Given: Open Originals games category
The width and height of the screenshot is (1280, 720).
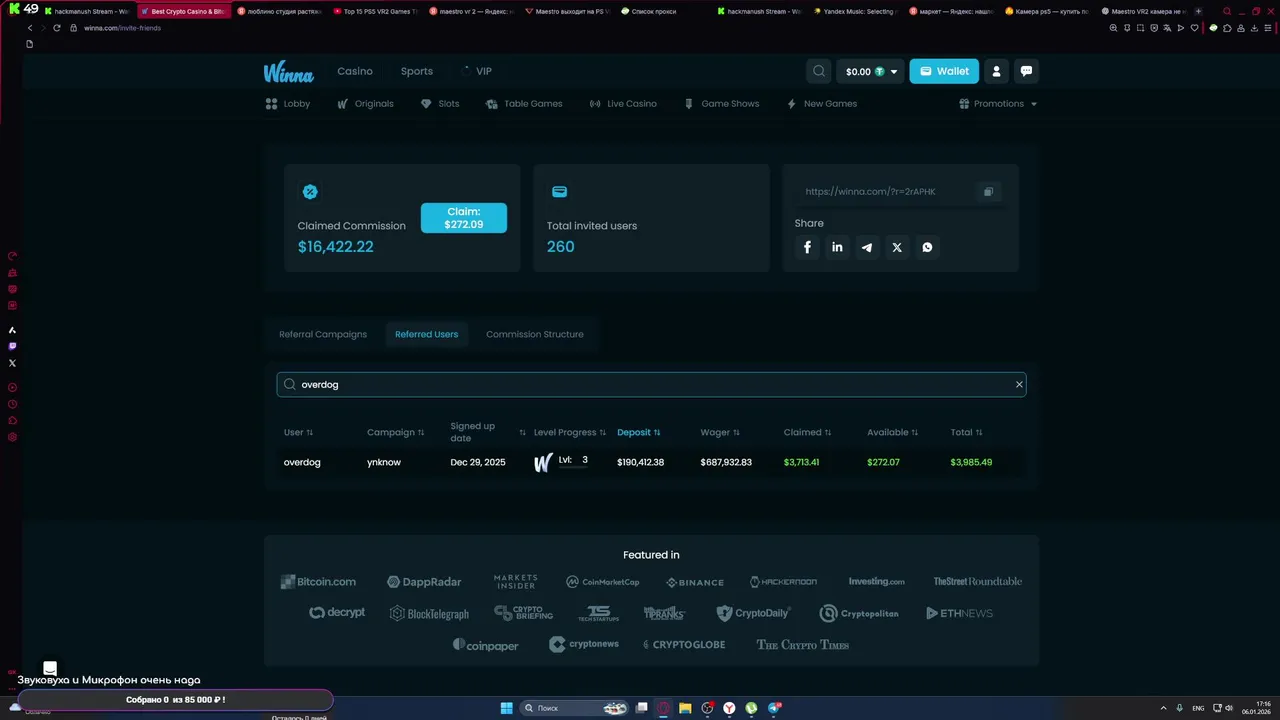Looking at the screenshot, I should (365, 104).
